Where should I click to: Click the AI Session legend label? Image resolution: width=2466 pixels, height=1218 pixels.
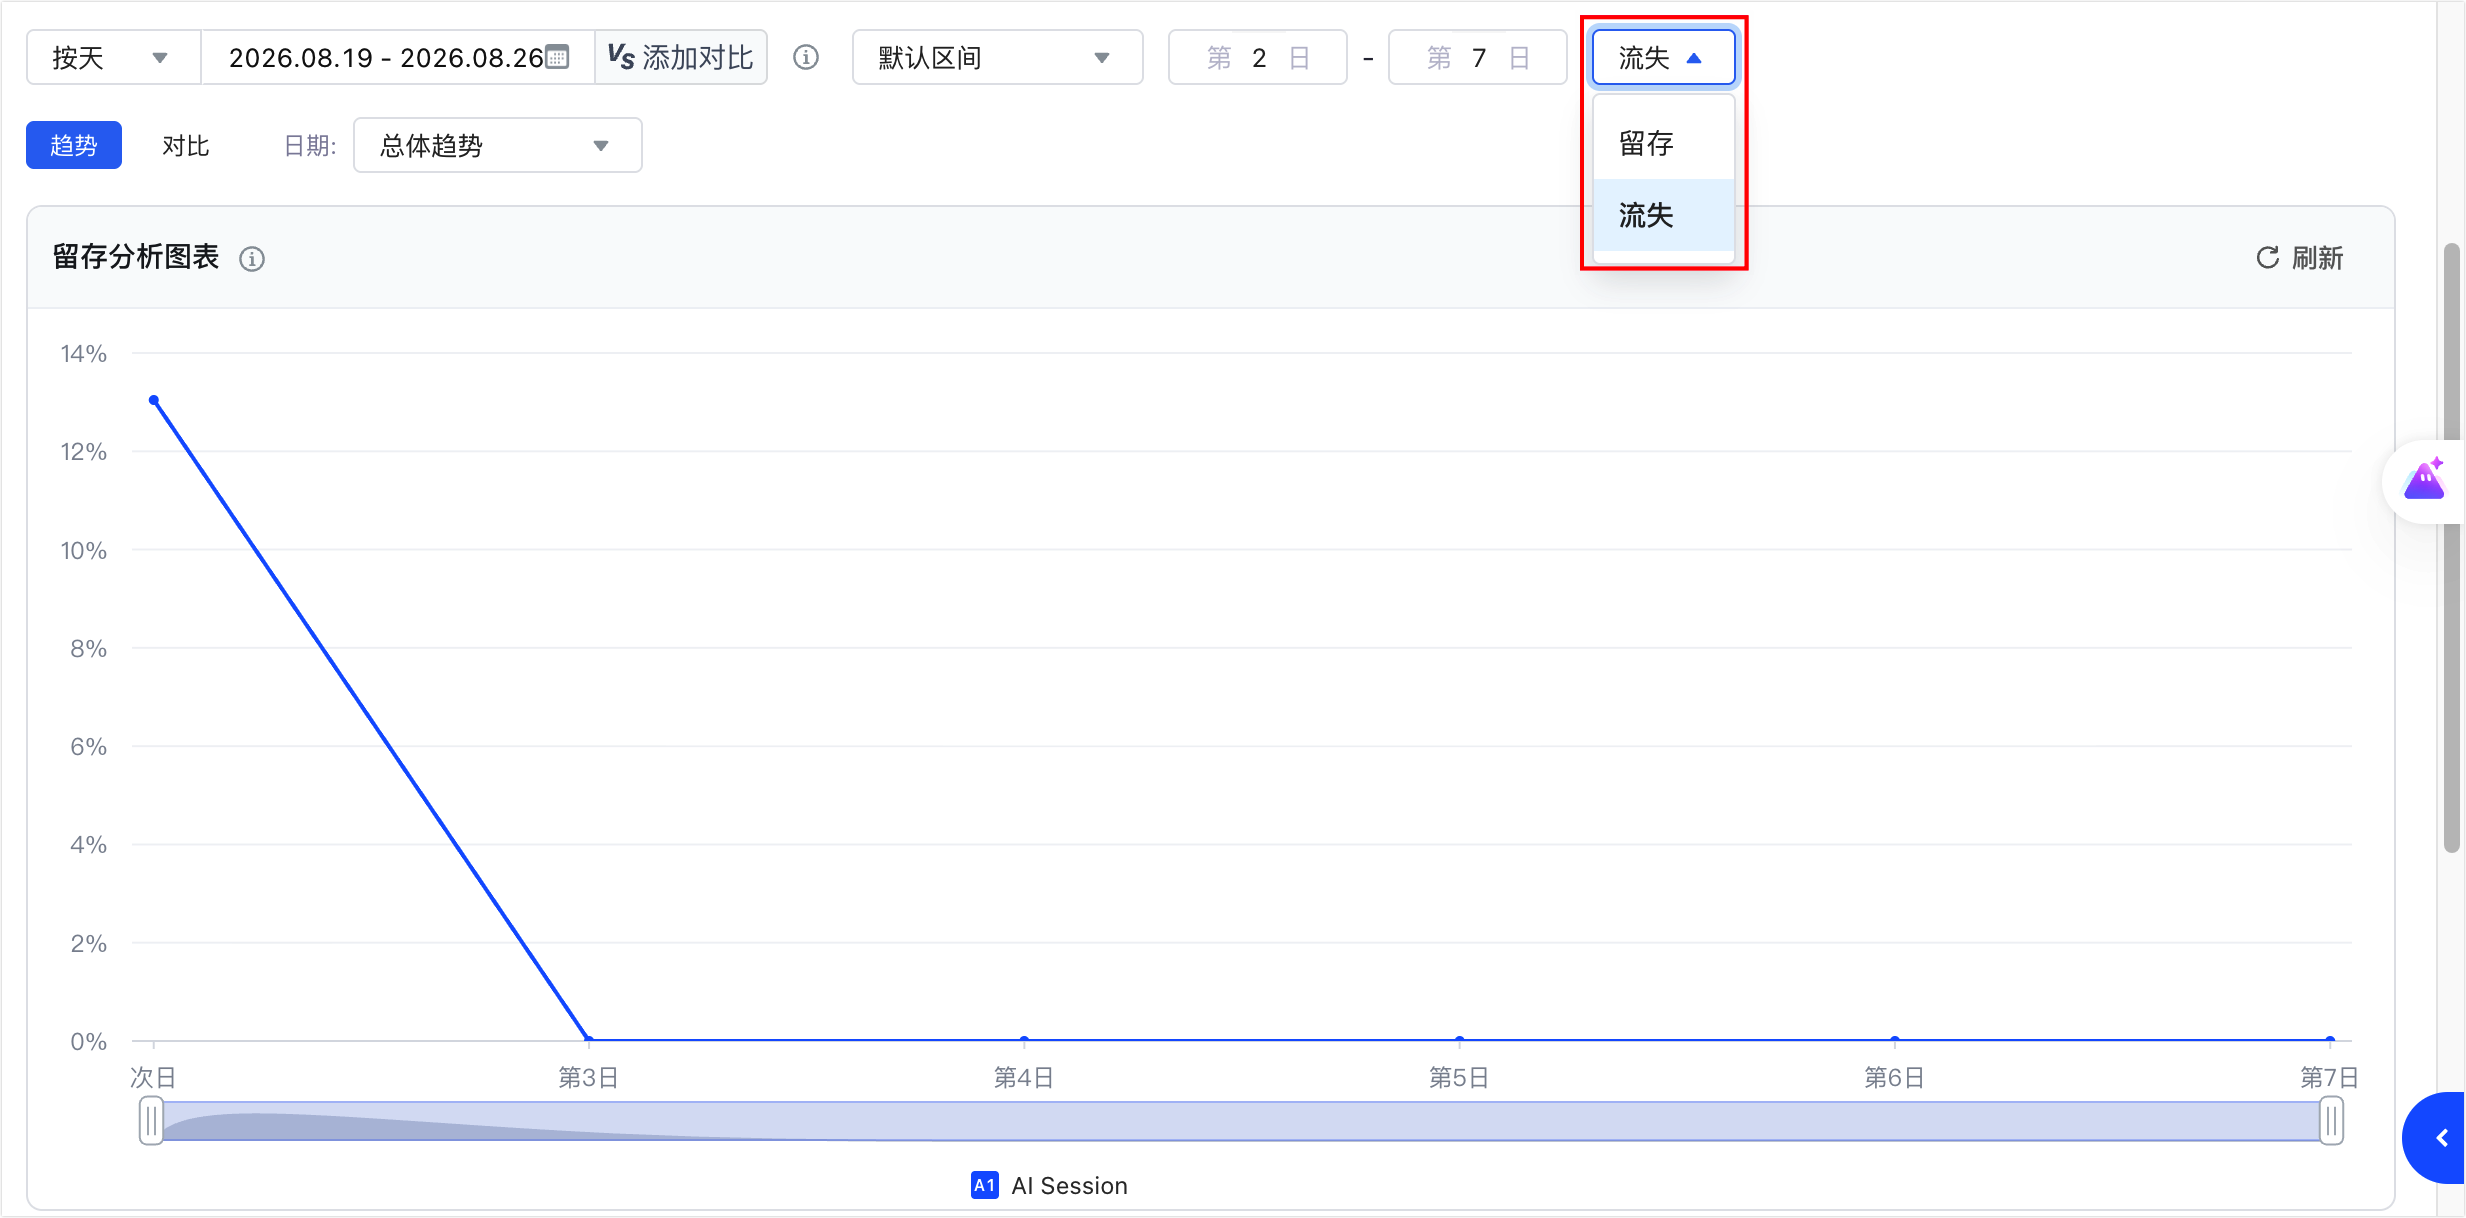[x=1069, y=1185]
